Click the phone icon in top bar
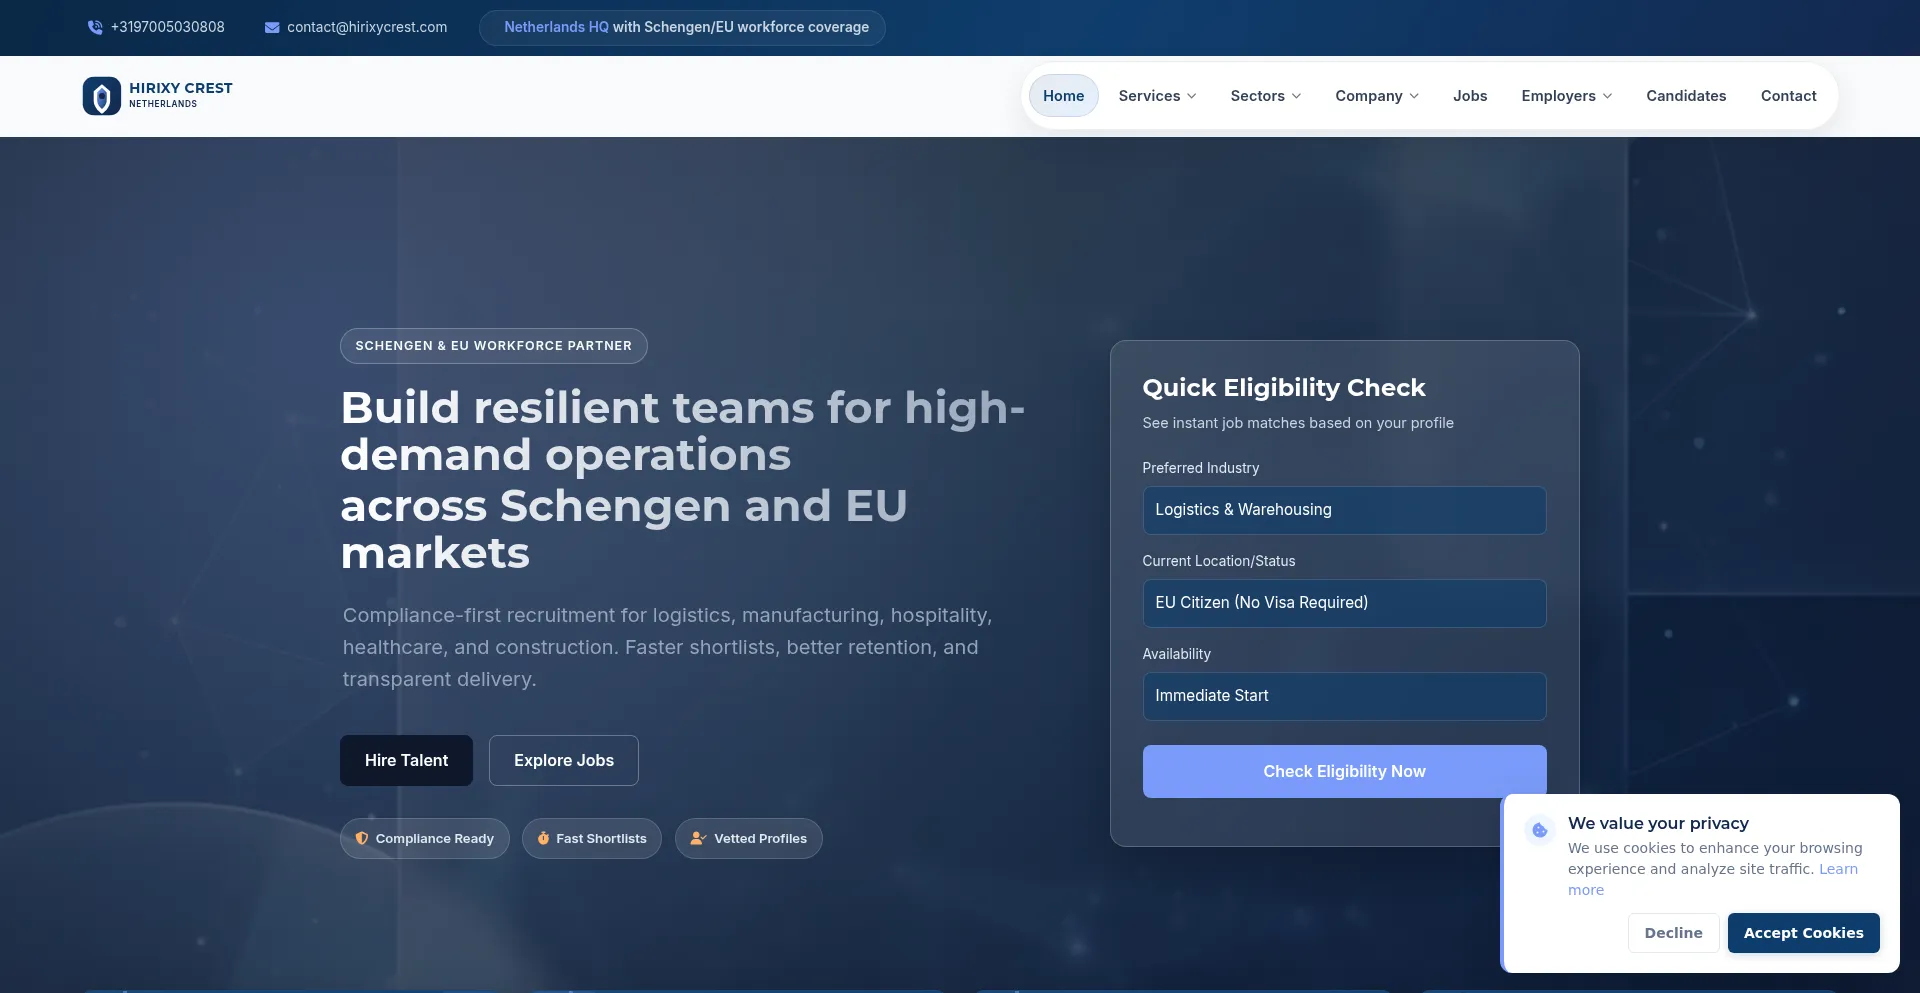1920x993 pixels. click(95, 28)
